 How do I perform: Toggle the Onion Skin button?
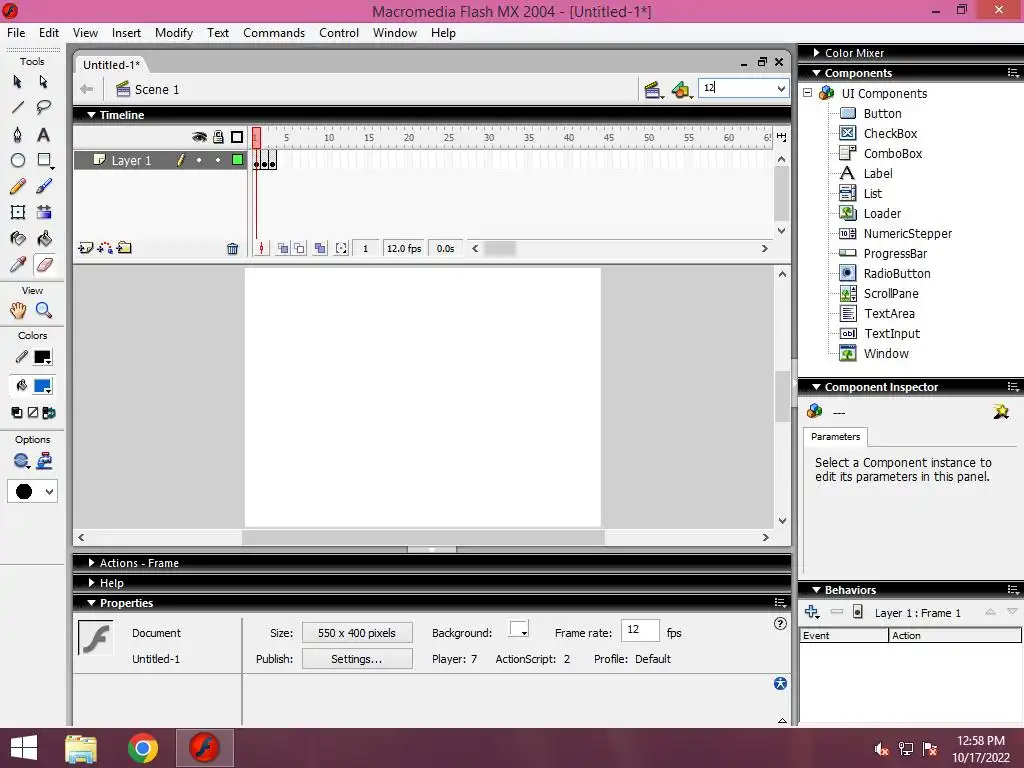pyautogui.click(x=283, y=248)
